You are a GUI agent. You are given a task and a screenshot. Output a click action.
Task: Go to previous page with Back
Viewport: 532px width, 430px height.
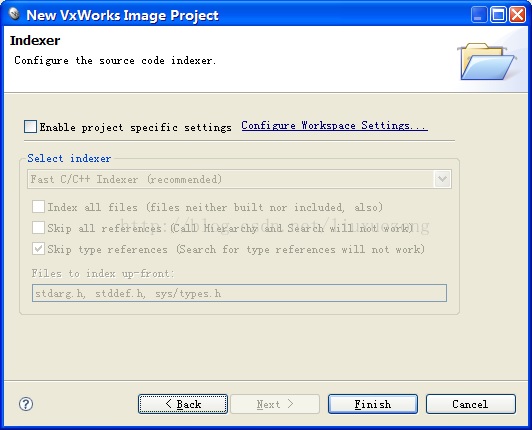[x=183, y=404]
